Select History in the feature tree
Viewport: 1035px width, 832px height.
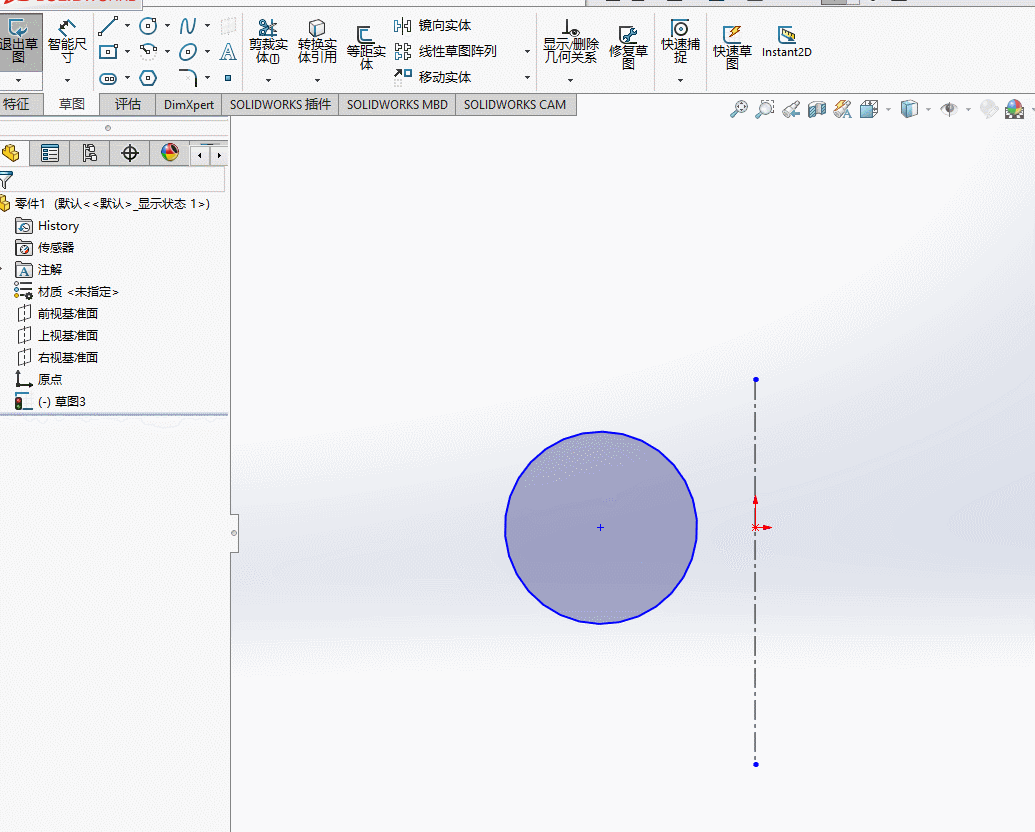click(x=58, y=226)
